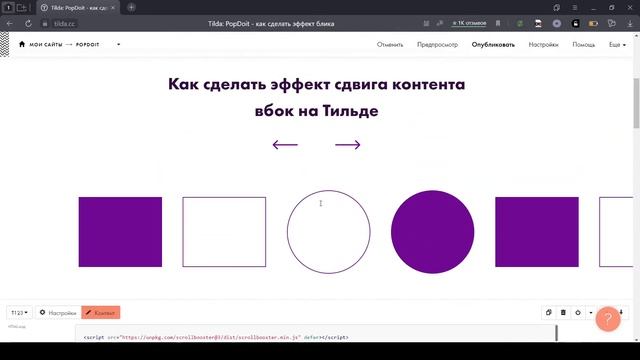Open the 1K отзывов reviews link
640x360 pixels.
click(469, 23)
